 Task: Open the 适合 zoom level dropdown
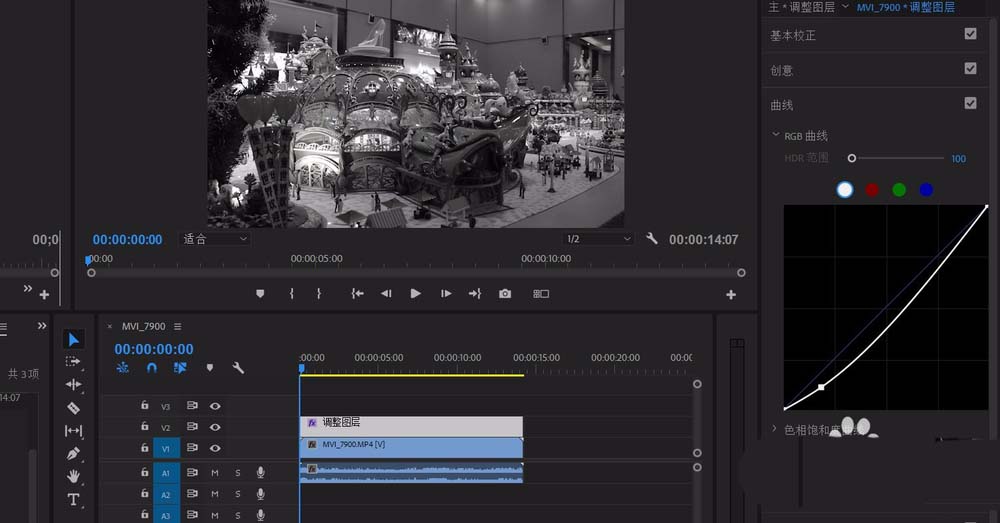click(x=215, y=239)
